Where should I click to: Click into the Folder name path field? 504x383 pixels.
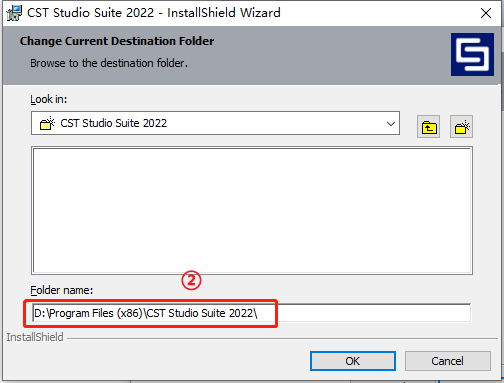252,313
